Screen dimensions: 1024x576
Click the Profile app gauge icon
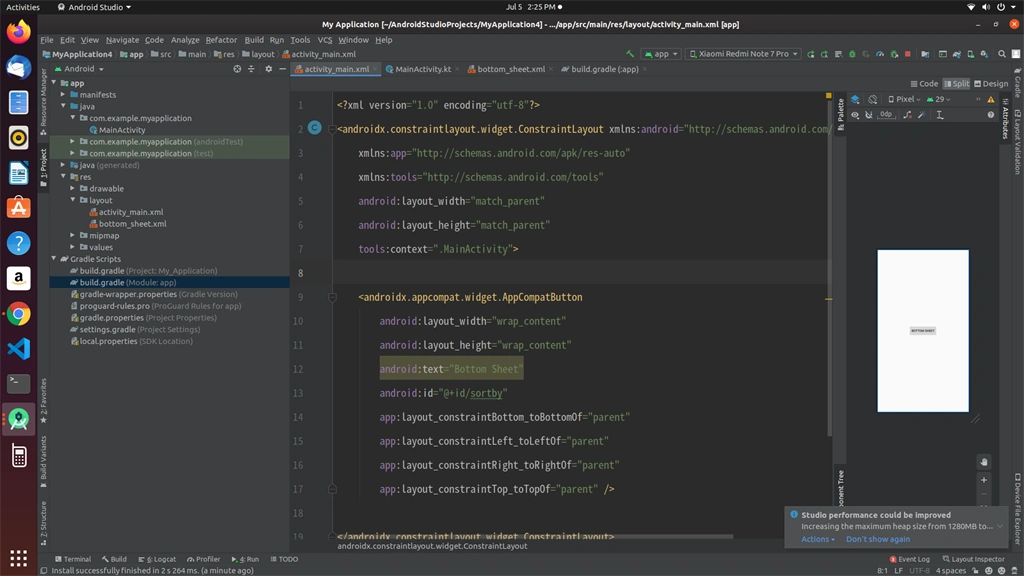880,54
